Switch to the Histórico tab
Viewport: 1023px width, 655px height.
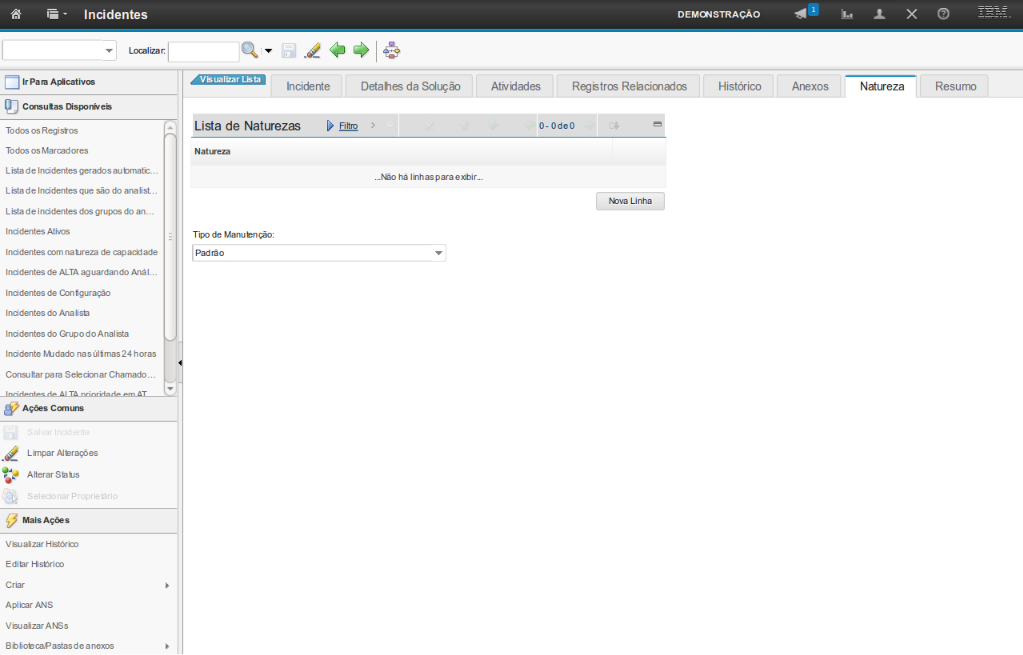[739, 86]
